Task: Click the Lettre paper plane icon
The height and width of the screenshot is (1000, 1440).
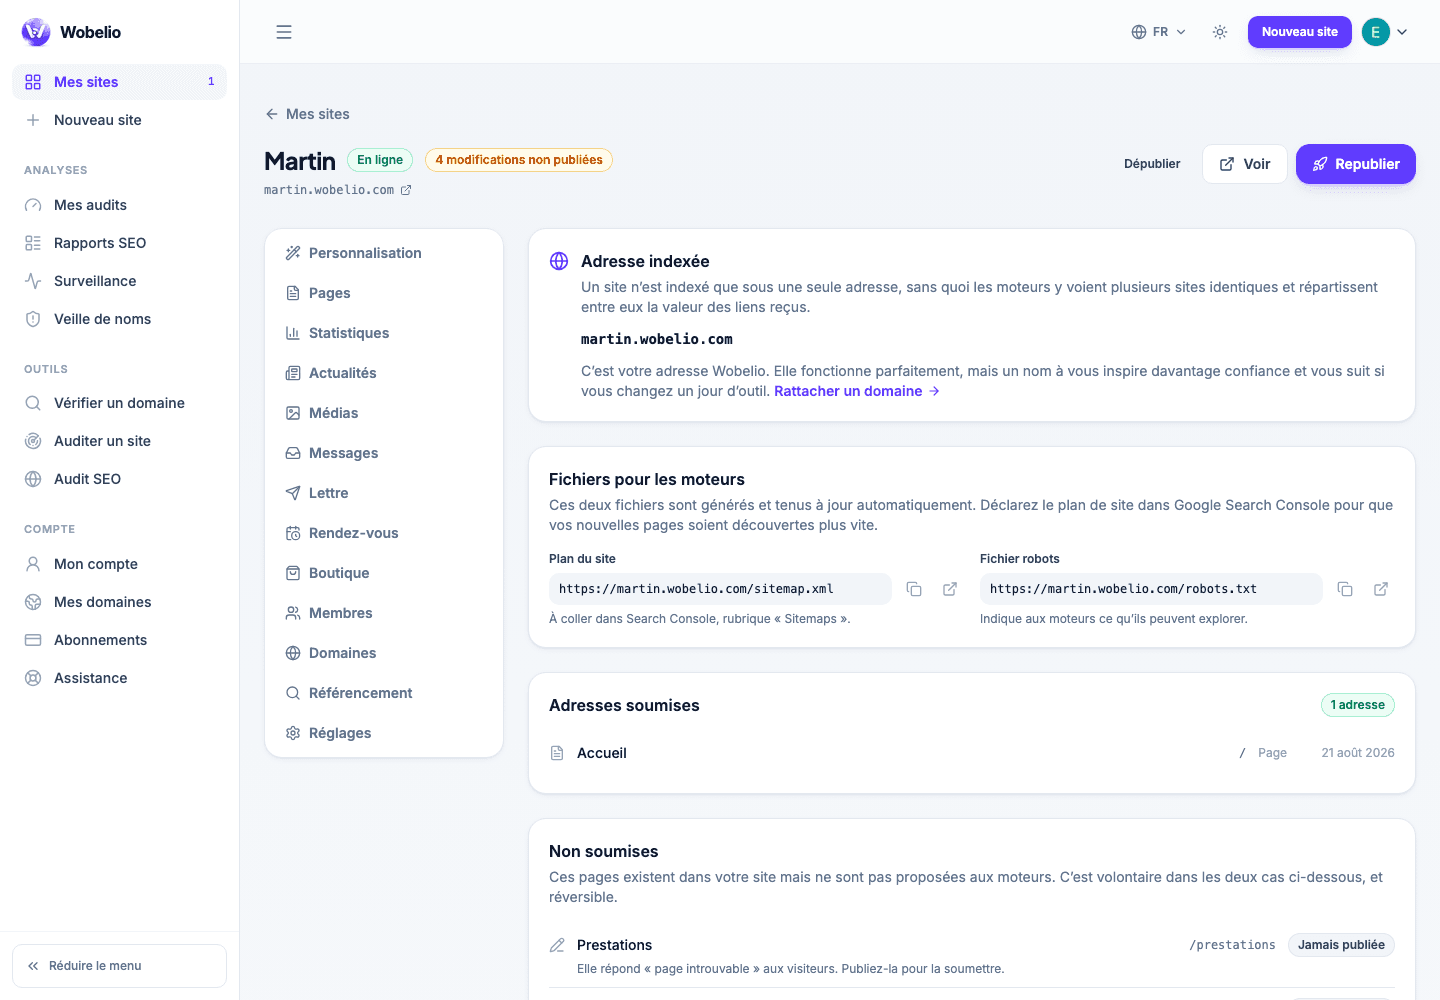Action: (293, 493)
